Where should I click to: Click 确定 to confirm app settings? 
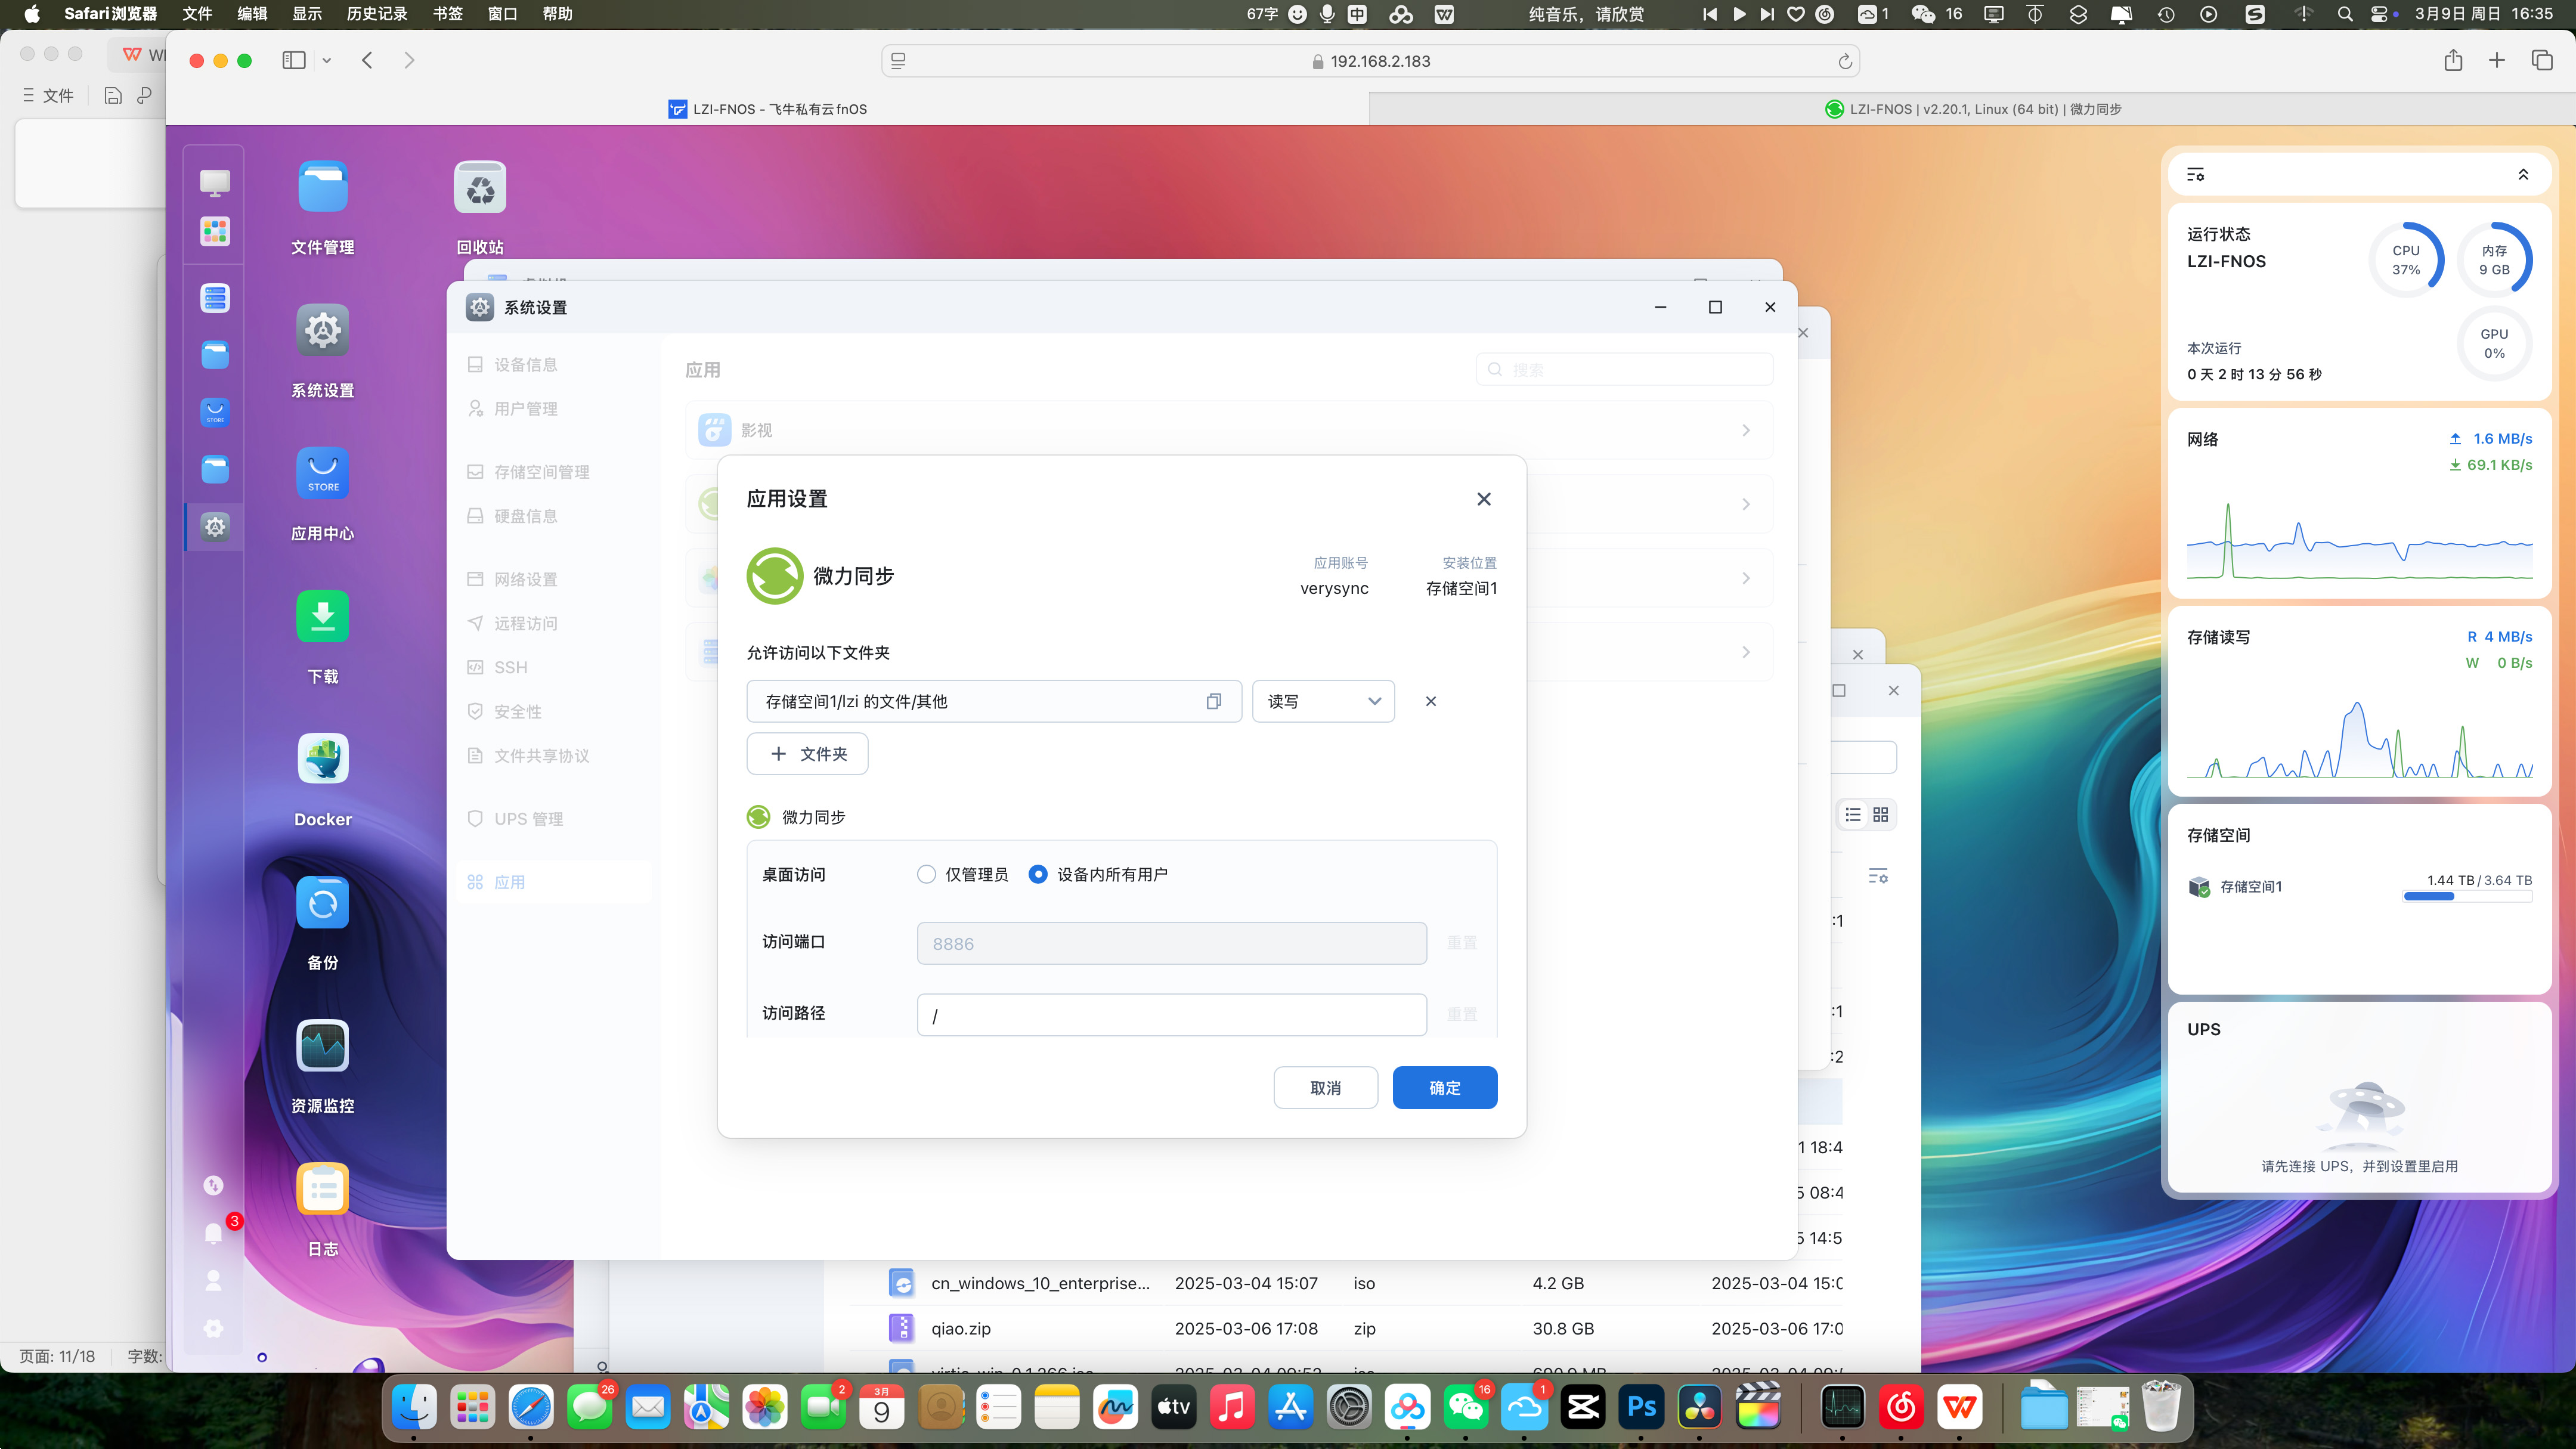pyautogui.click(x=1445, y=1088)
